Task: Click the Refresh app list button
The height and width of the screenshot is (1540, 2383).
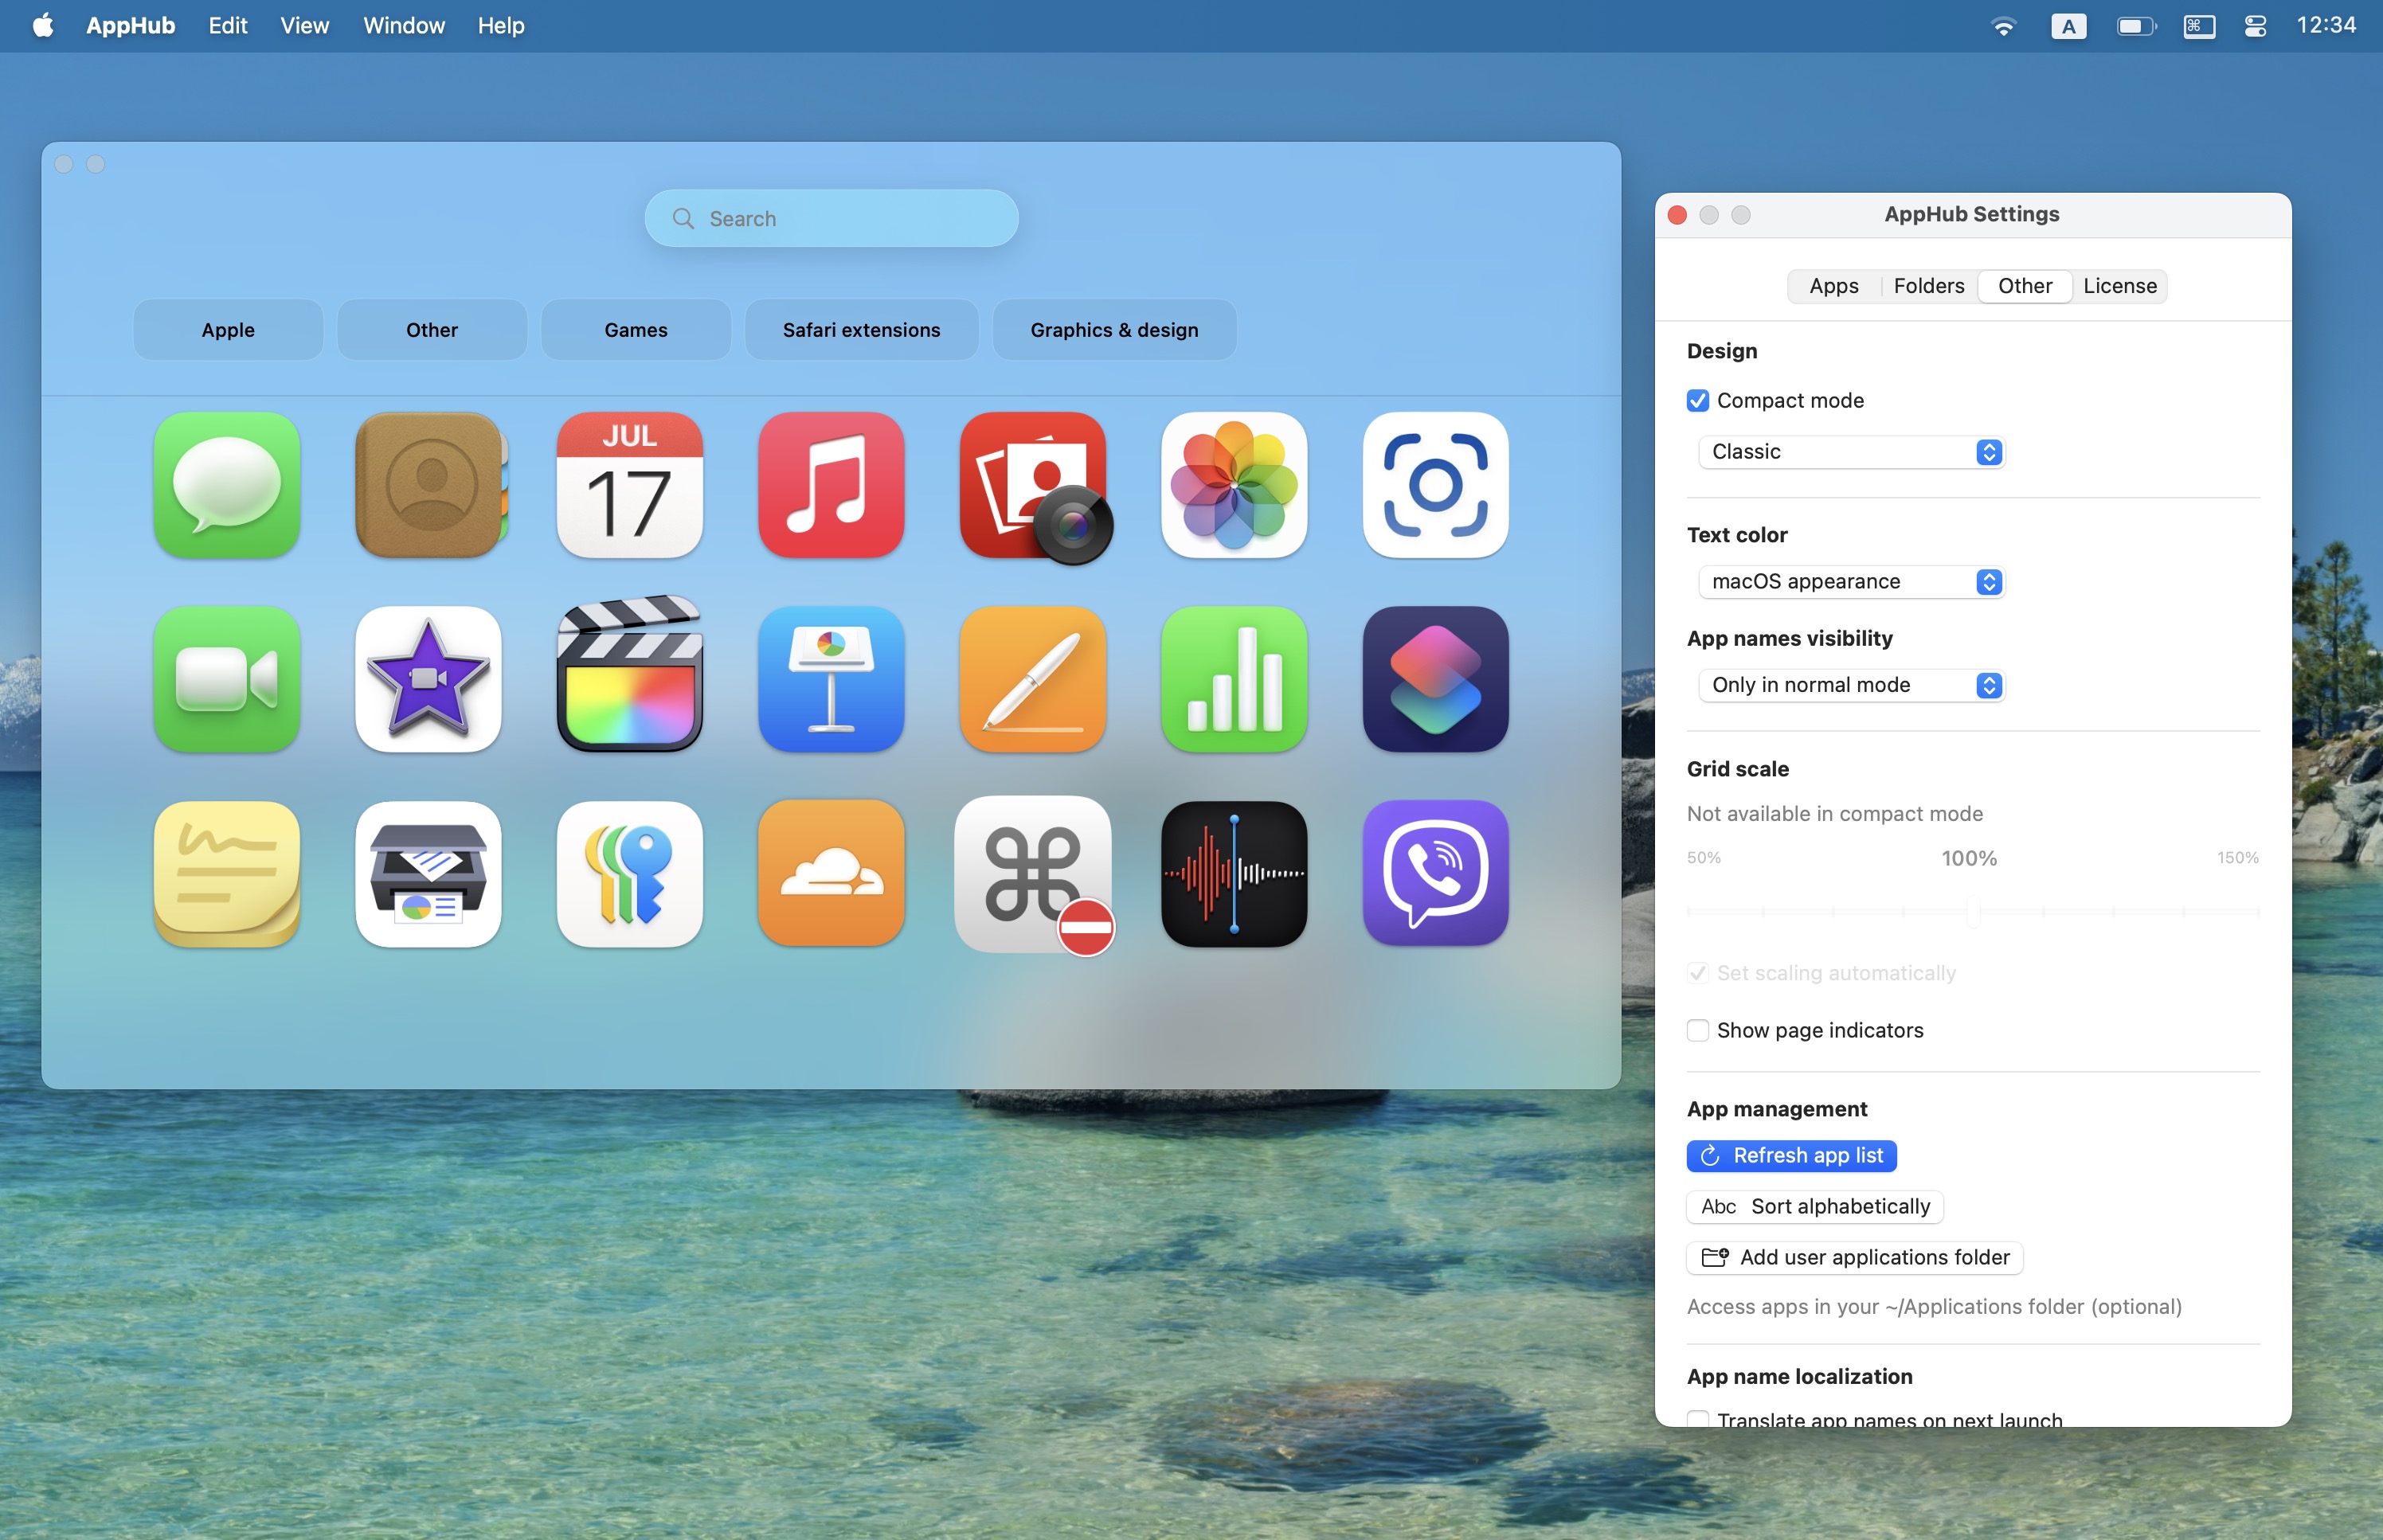Action: click(1791, 1156)
